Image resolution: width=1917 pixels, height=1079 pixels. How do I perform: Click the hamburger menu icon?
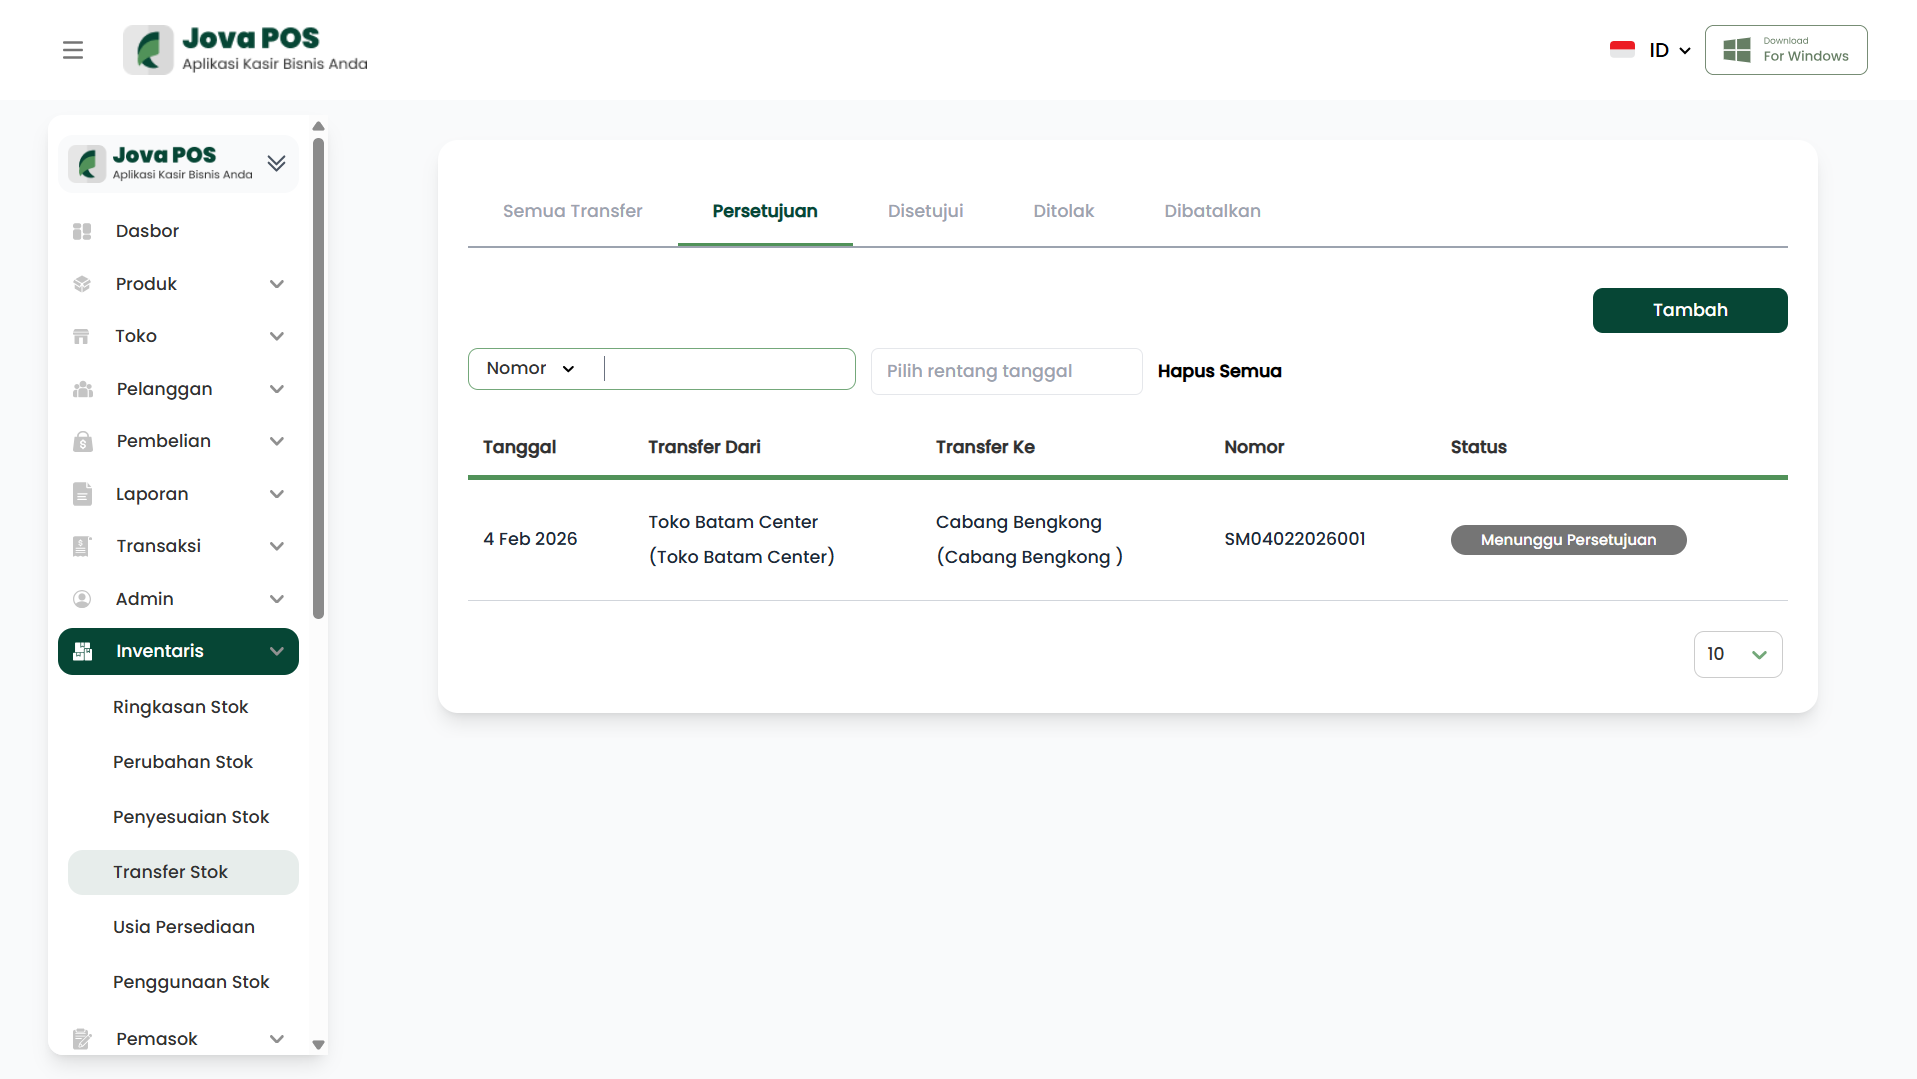click(x=73, y=50)
